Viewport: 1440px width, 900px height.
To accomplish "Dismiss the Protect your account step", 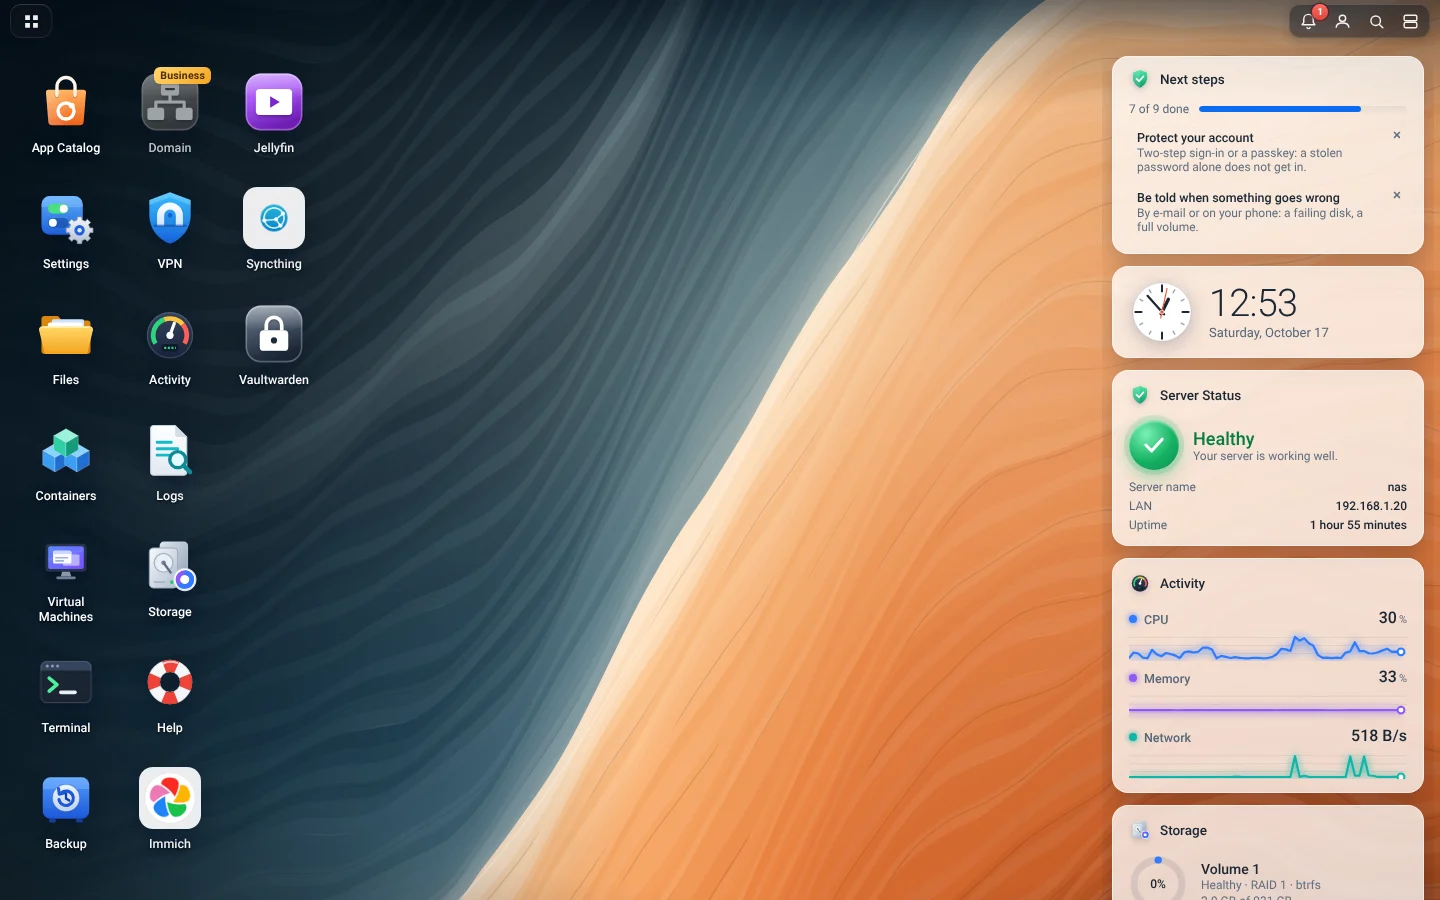I will (x=1397, y=135).
